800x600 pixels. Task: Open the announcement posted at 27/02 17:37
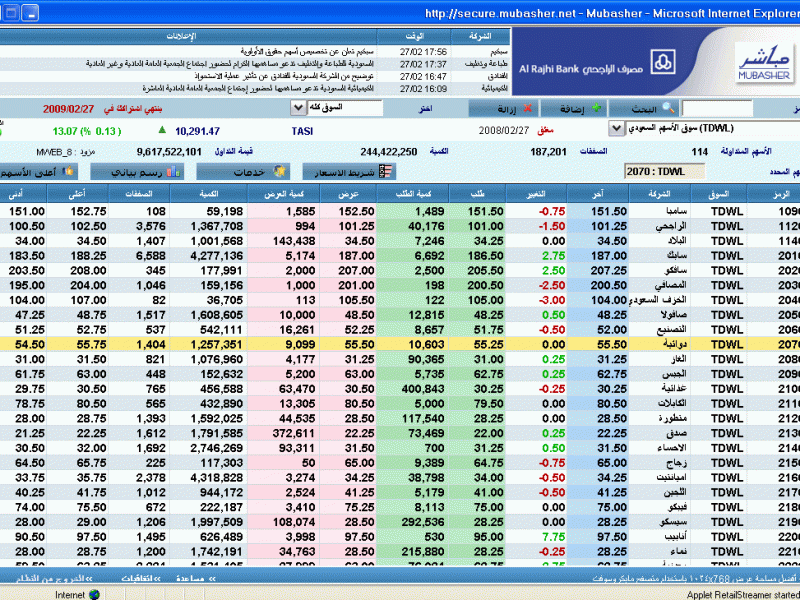[x=255, y=64]
